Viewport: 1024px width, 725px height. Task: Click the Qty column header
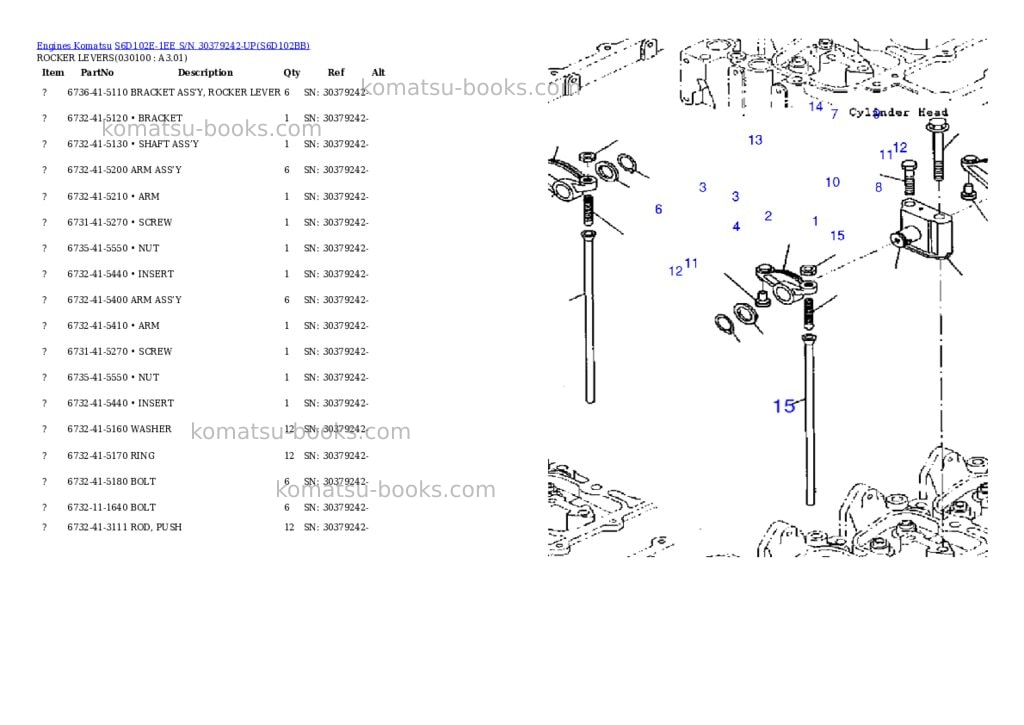[292, 72]
